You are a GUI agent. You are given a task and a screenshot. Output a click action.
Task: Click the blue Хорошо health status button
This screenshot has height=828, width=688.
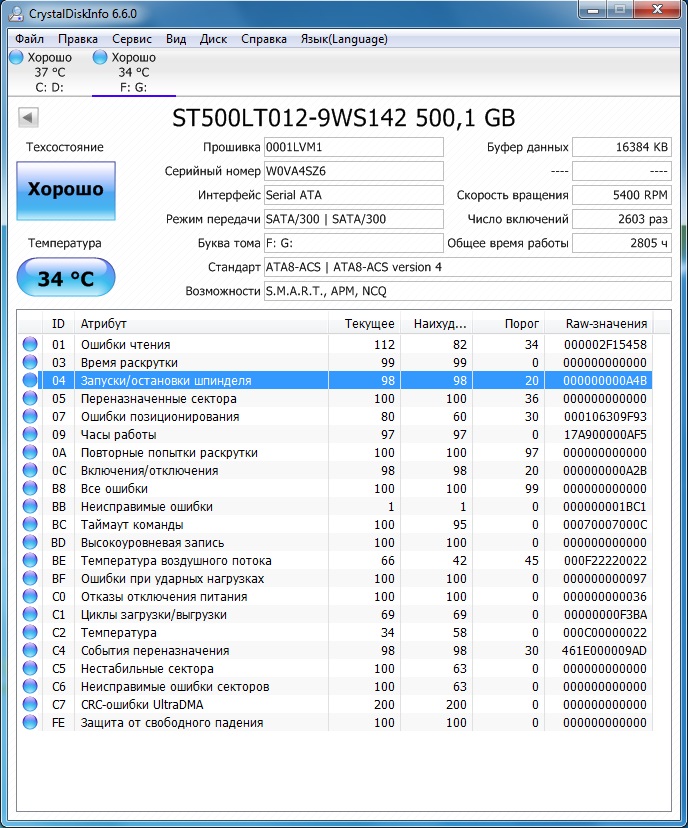click(x=66, y=190)
